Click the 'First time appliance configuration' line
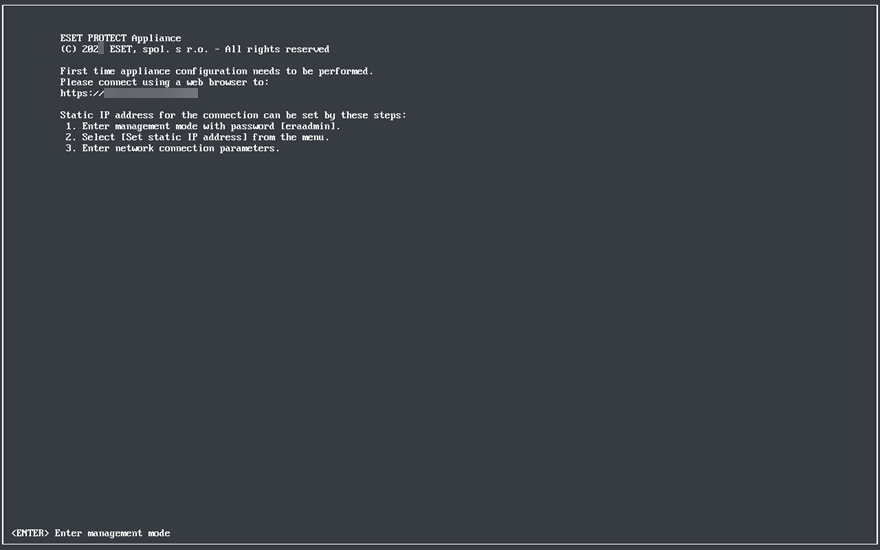This screenshot has height=550, width=880. pyautogui.click(x=216, y=71)
